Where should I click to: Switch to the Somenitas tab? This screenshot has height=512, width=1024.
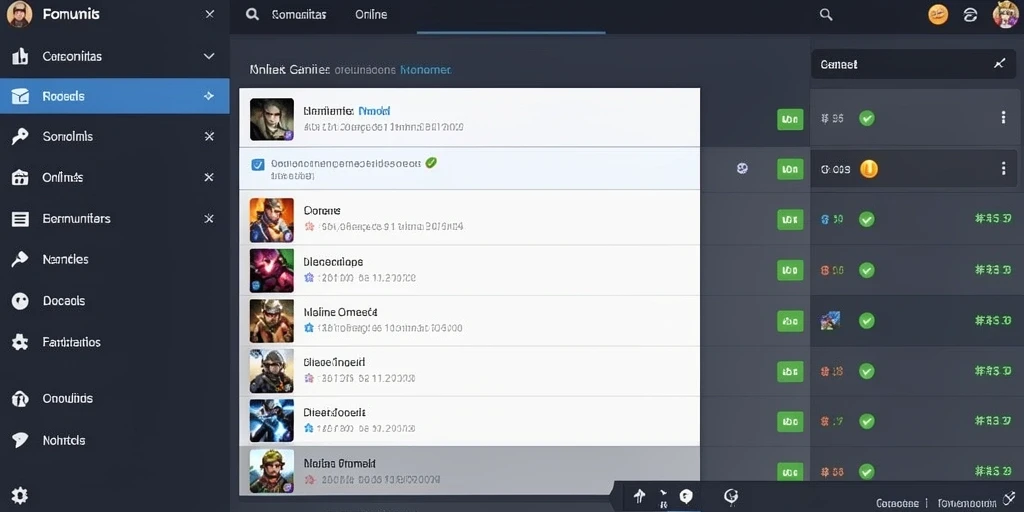(298, 14)
